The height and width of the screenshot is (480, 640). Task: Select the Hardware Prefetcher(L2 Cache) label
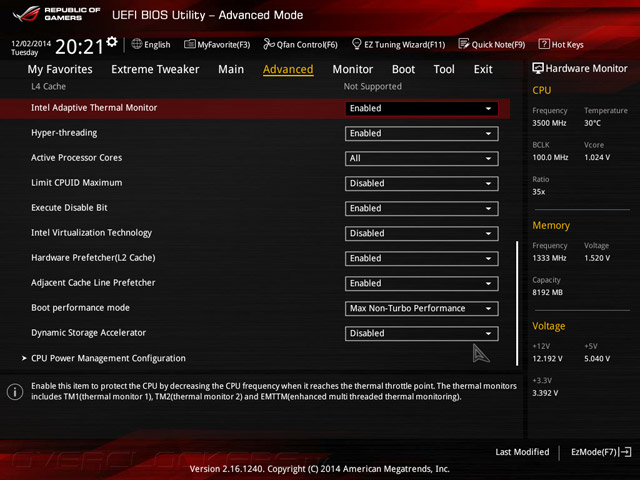93,258
